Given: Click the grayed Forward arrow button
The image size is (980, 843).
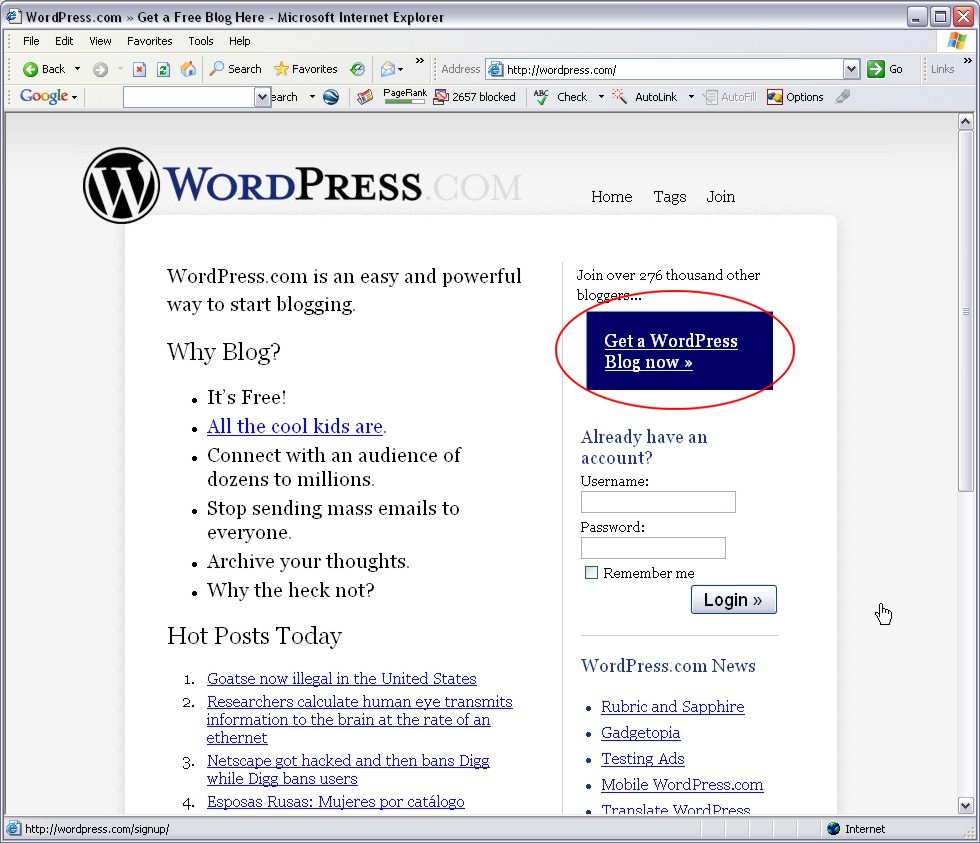Looking at the screenshot, I should (100, 69).
